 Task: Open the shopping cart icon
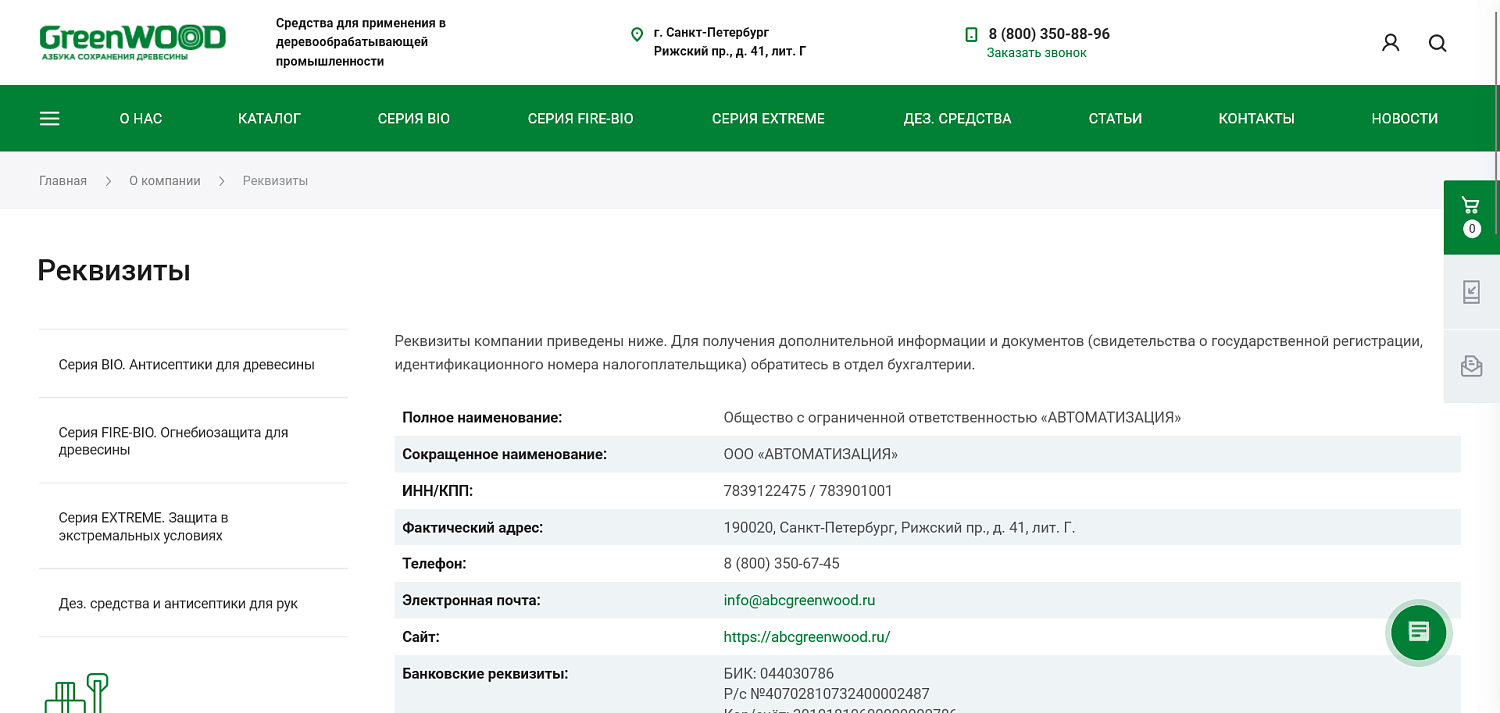point(1471,217)
